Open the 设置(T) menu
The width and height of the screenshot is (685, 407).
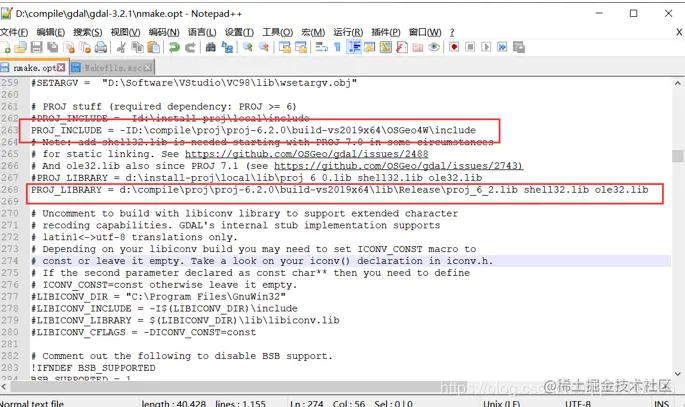coord(239,32)
